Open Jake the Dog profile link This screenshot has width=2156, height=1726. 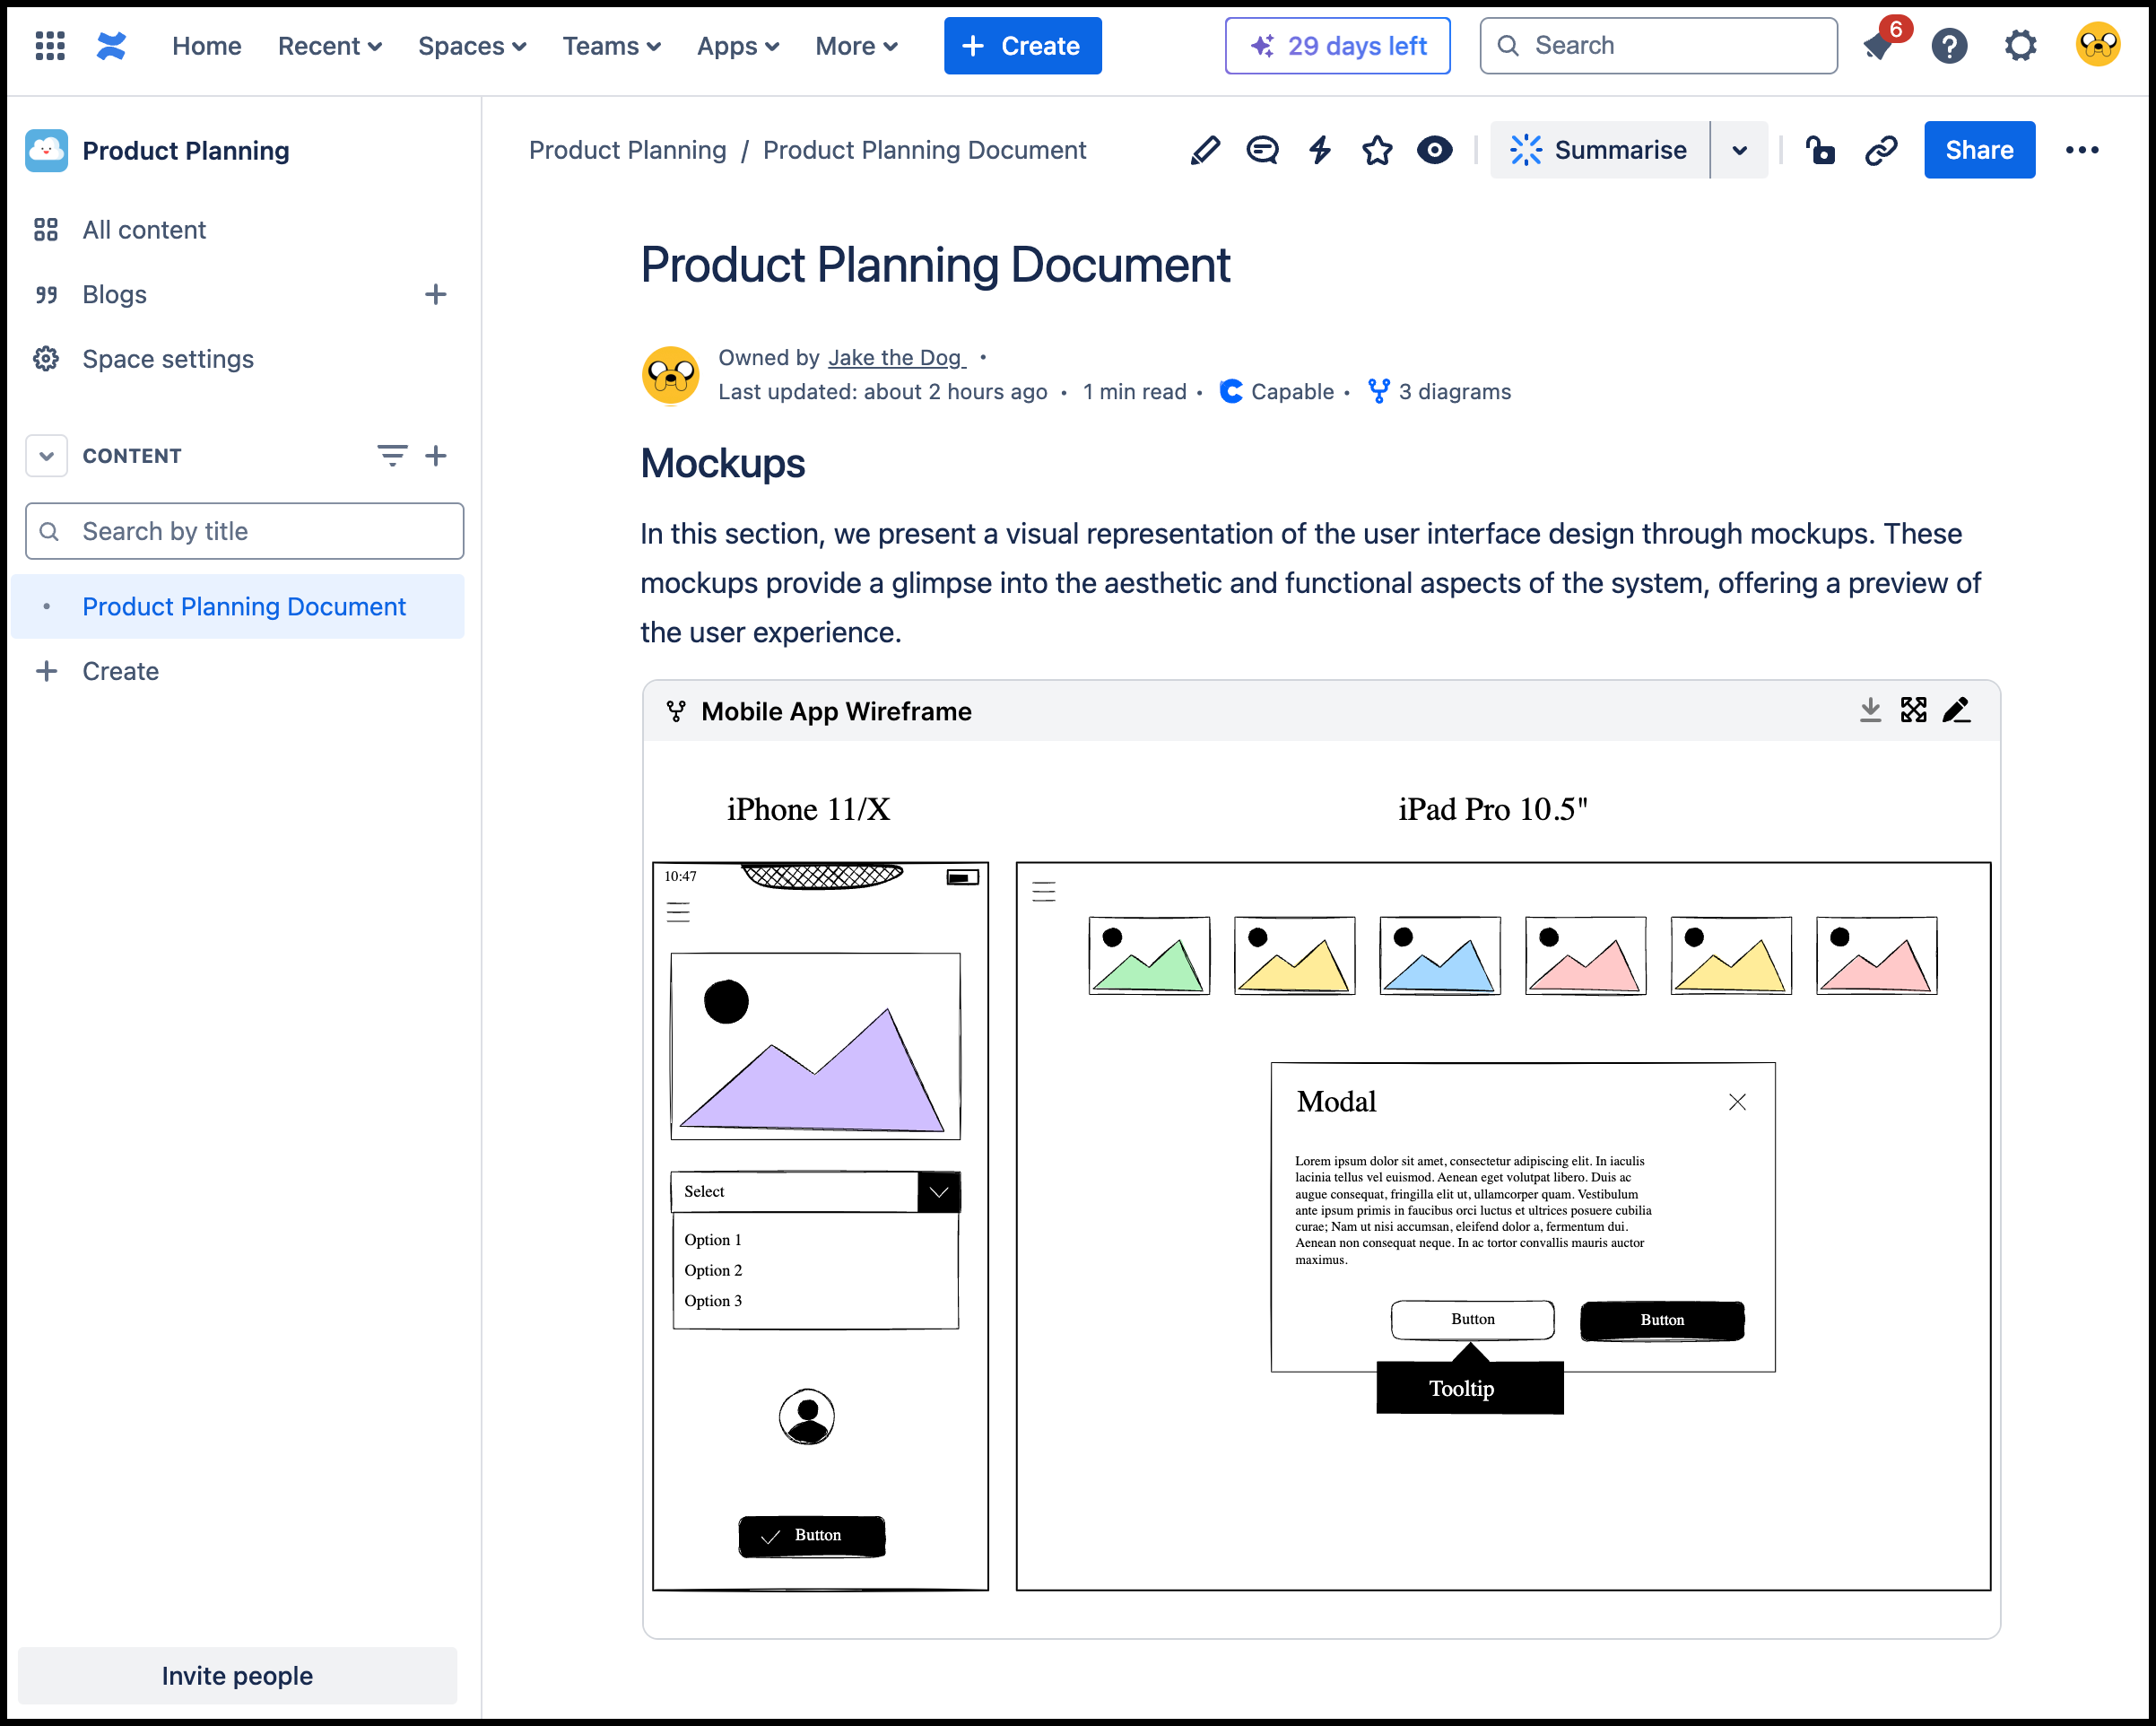point(895,358)
